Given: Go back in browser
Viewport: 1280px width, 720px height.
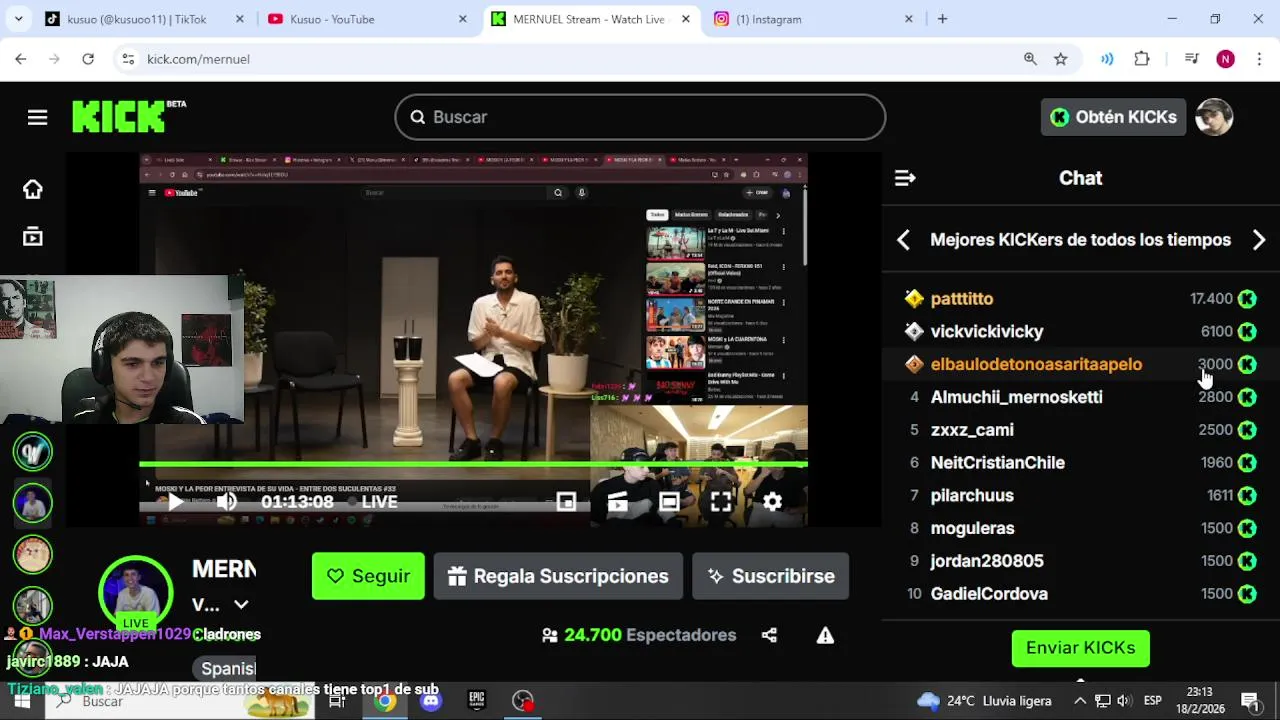Looking at the screenshot, I should pos(21,59).
